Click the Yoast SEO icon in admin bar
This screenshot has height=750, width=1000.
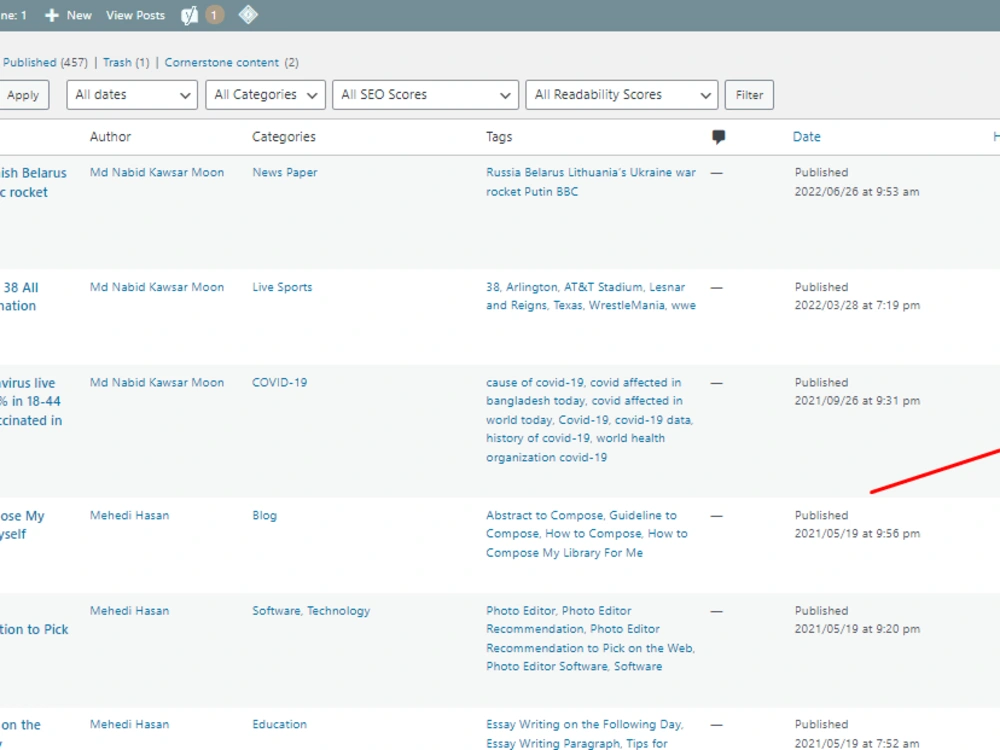189,15
